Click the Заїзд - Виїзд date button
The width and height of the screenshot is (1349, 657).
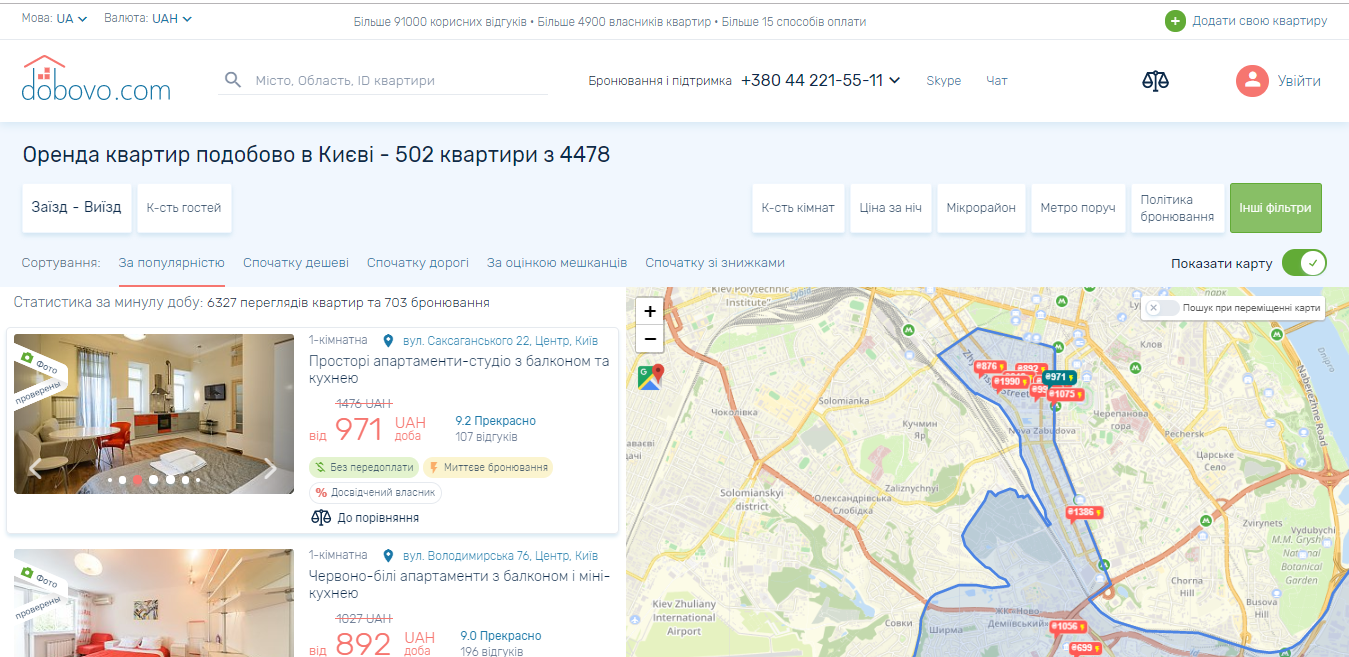(76, 208)
